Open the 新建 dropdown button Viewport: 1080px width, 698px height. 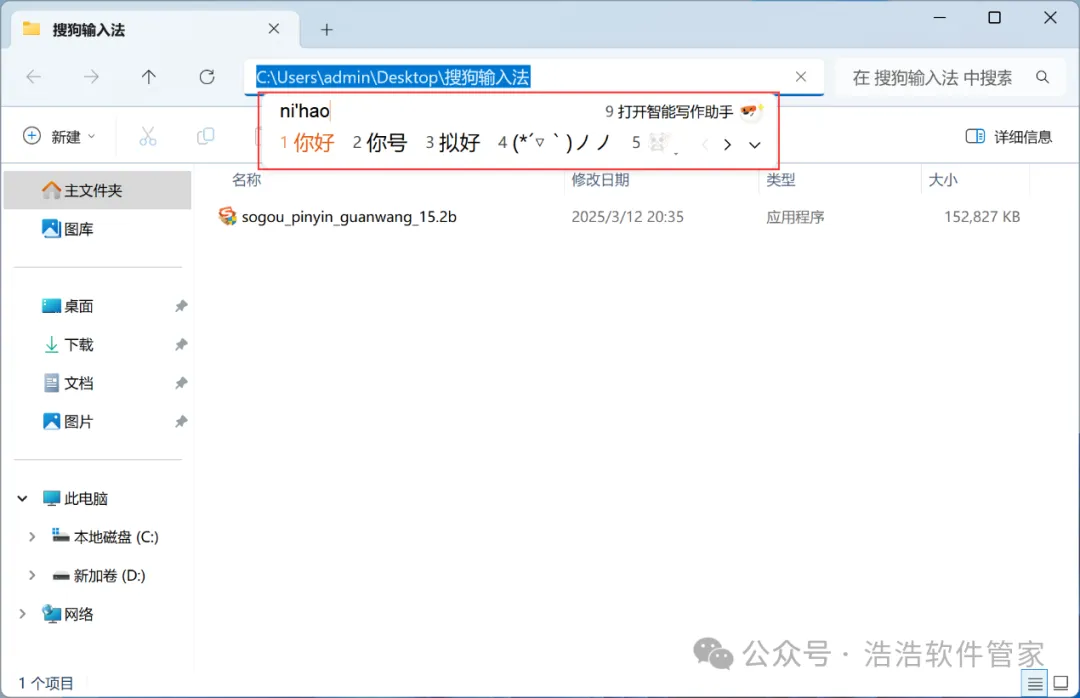(x=59, y=136)
